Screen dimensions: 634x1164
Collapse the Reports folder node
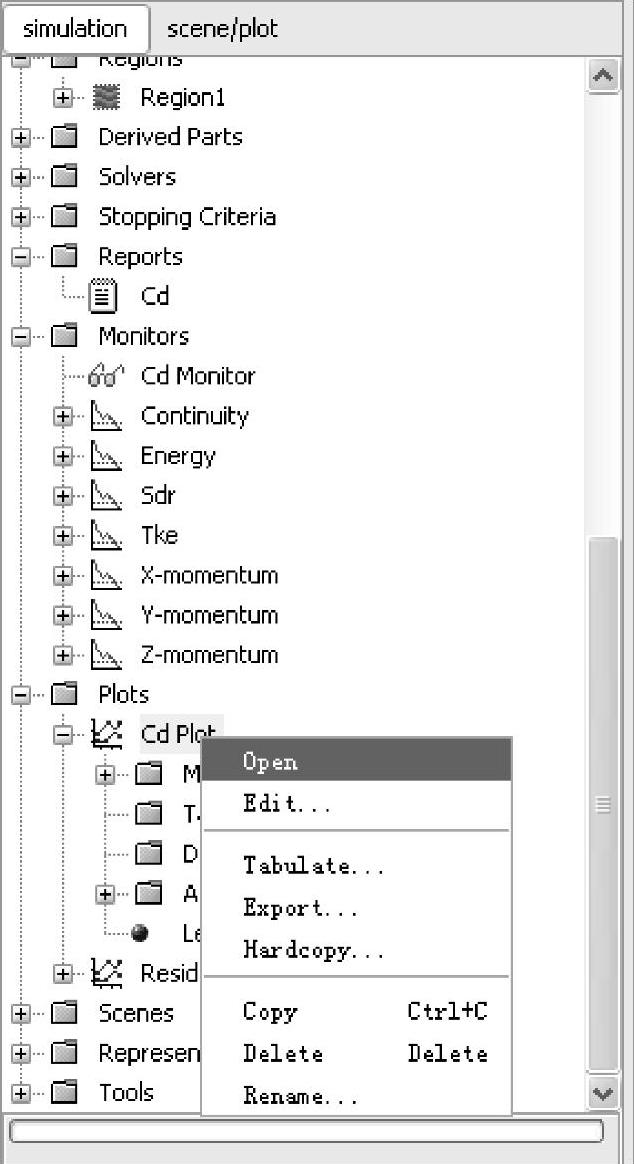click(22, 257)
